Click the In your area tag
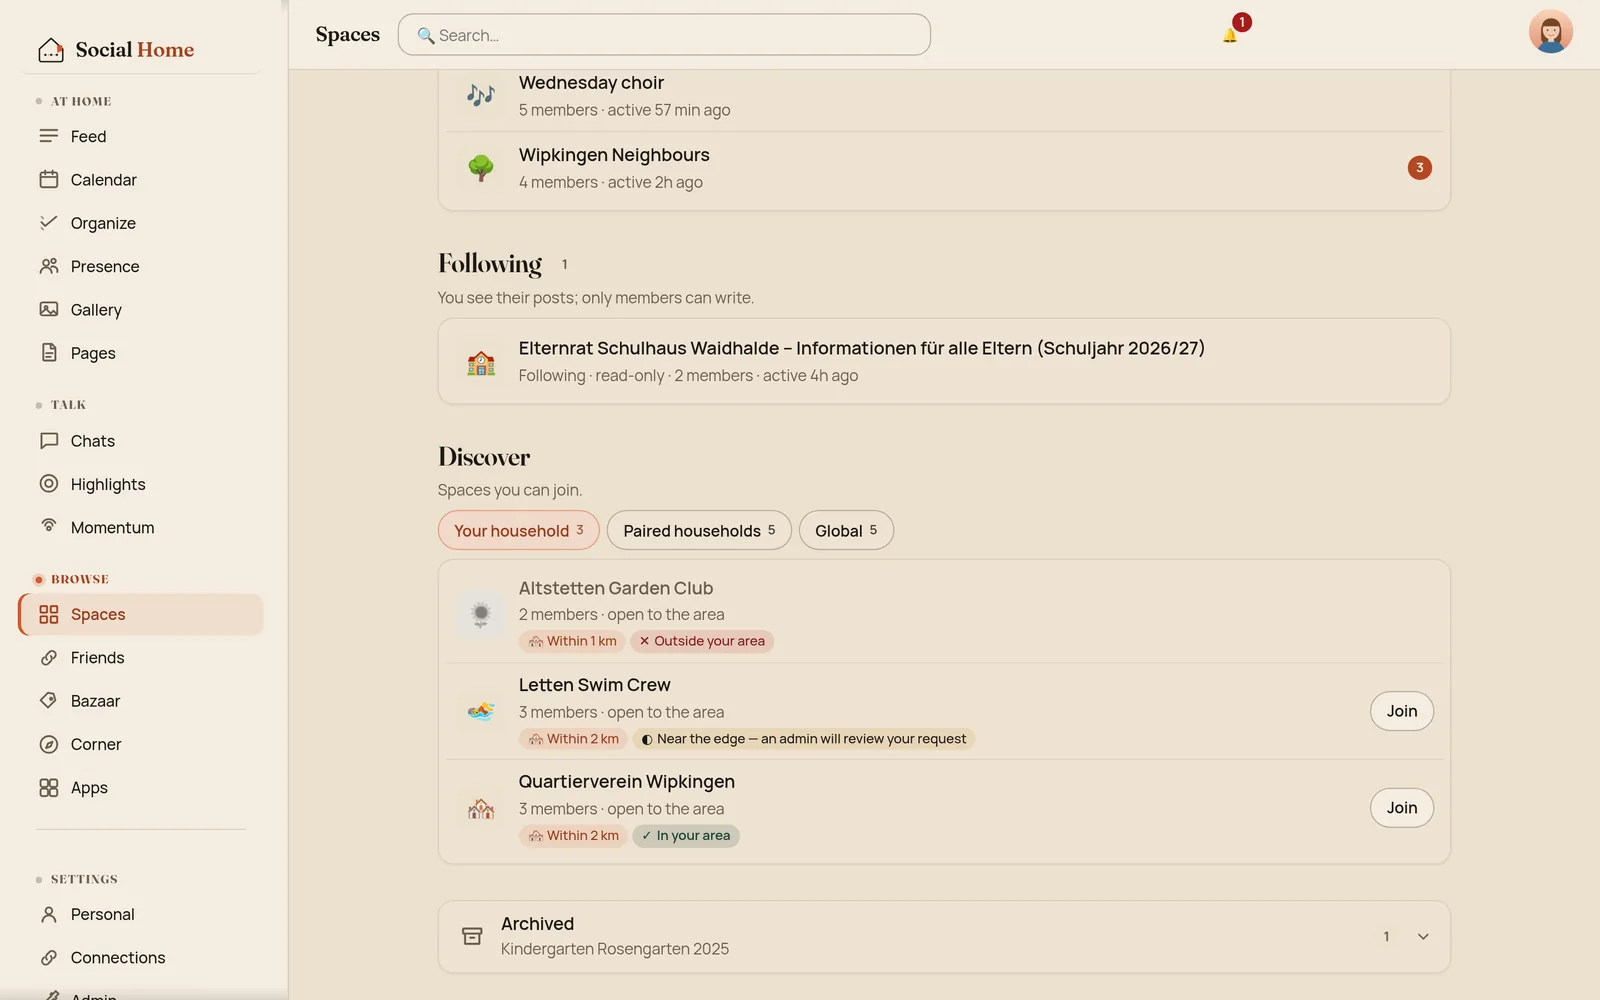This screenshot has width=1600, height=1000. coord(686,836)
